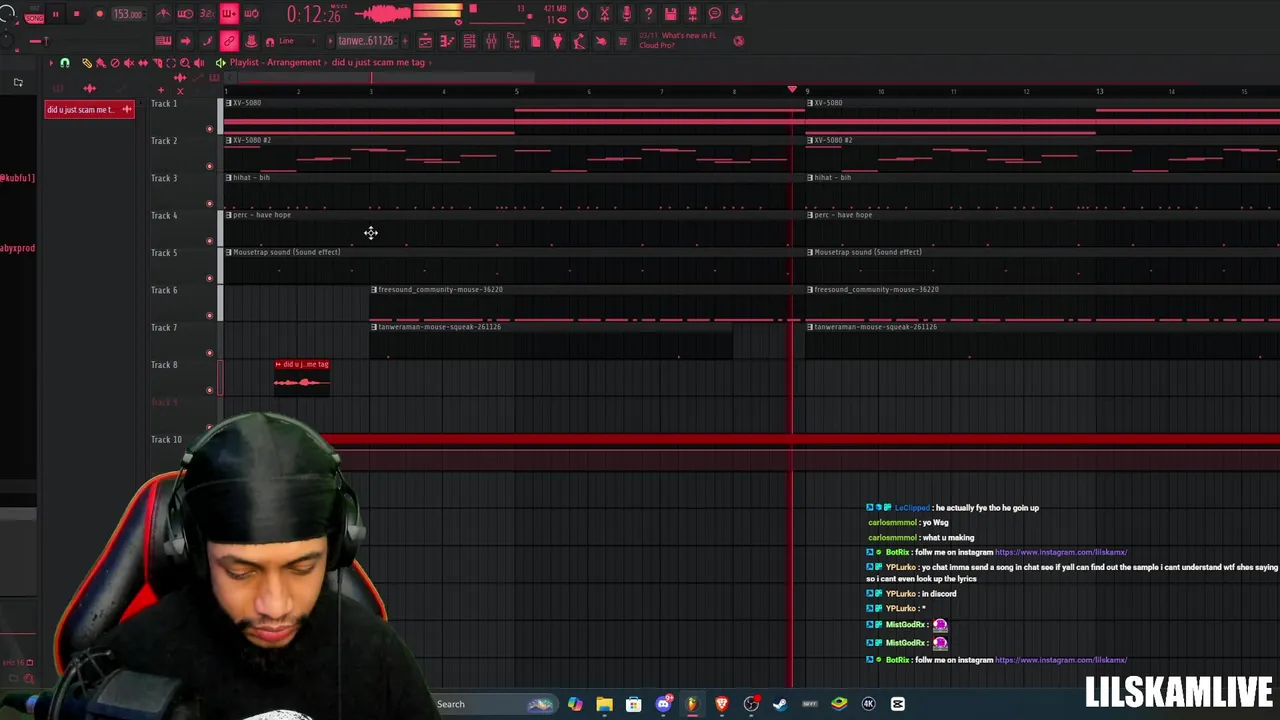Mute Track 2 via its green switch

pos(209,166)
